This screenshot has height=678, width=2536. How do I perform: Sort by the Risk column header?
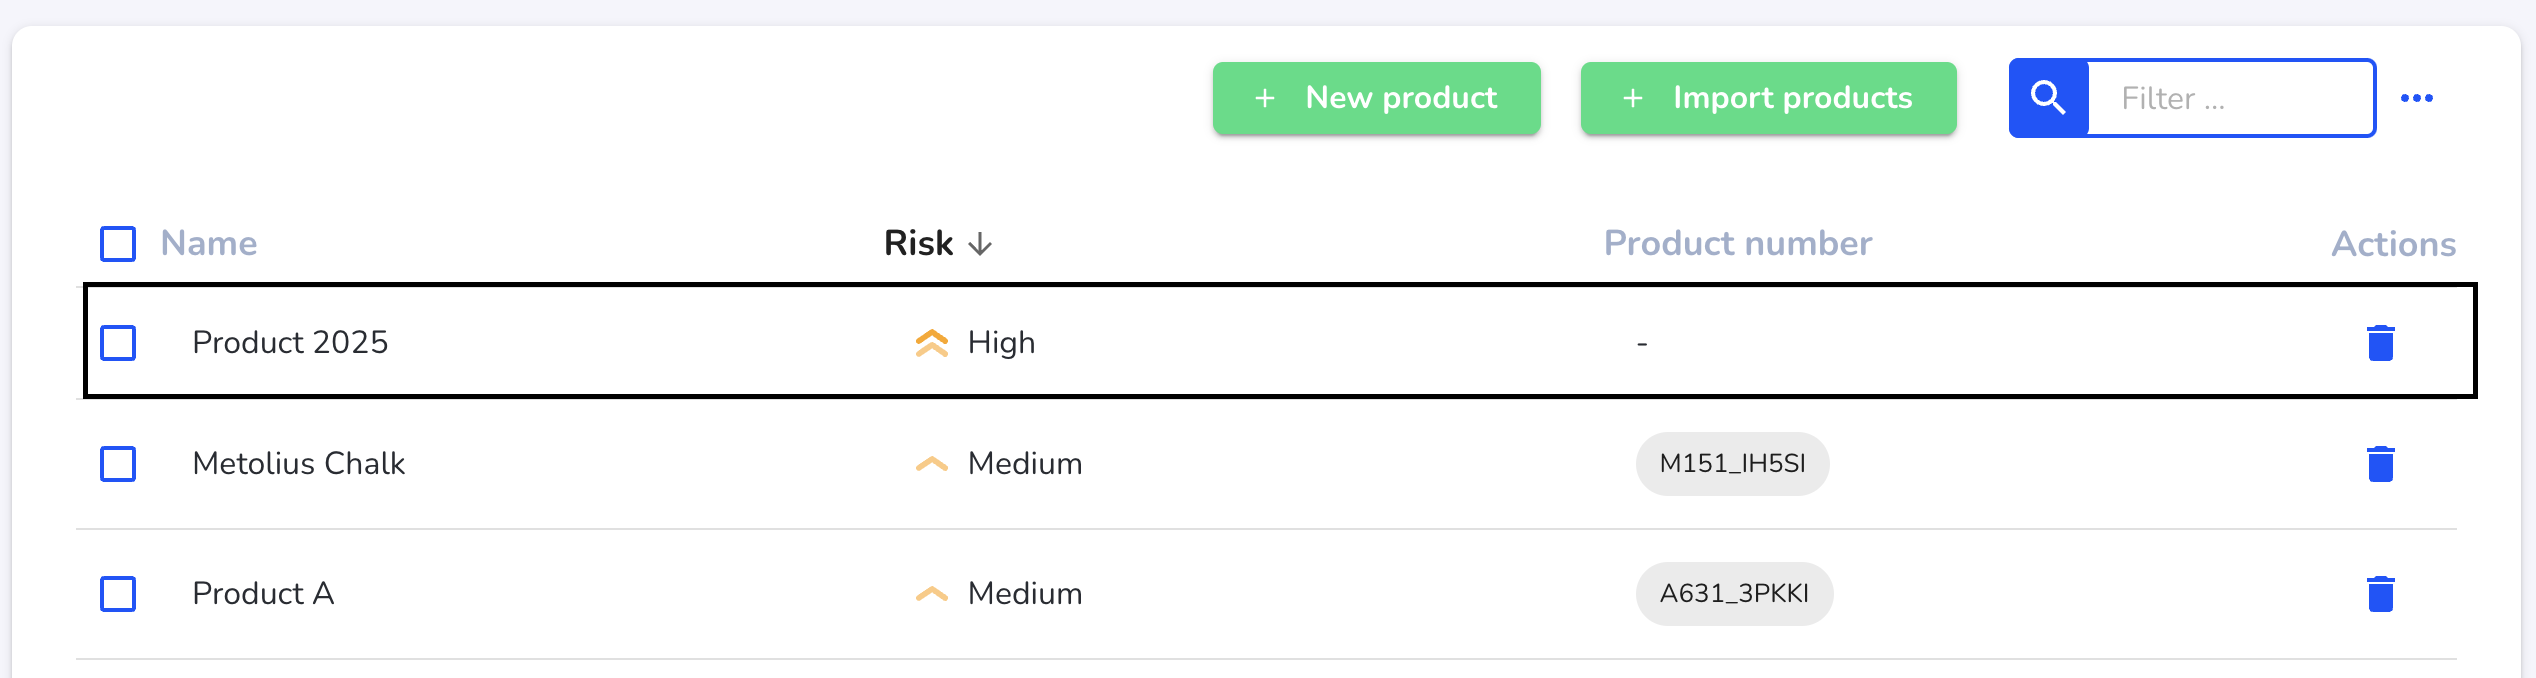[918, 243]
